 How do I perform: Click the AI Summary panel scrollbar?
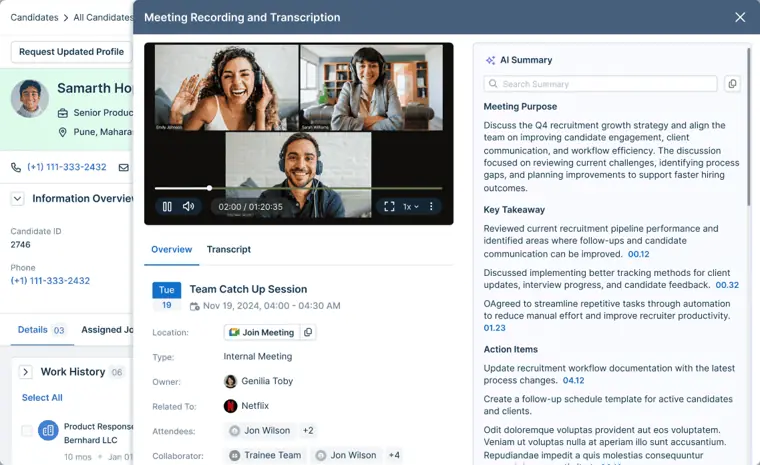click(749, 126)
